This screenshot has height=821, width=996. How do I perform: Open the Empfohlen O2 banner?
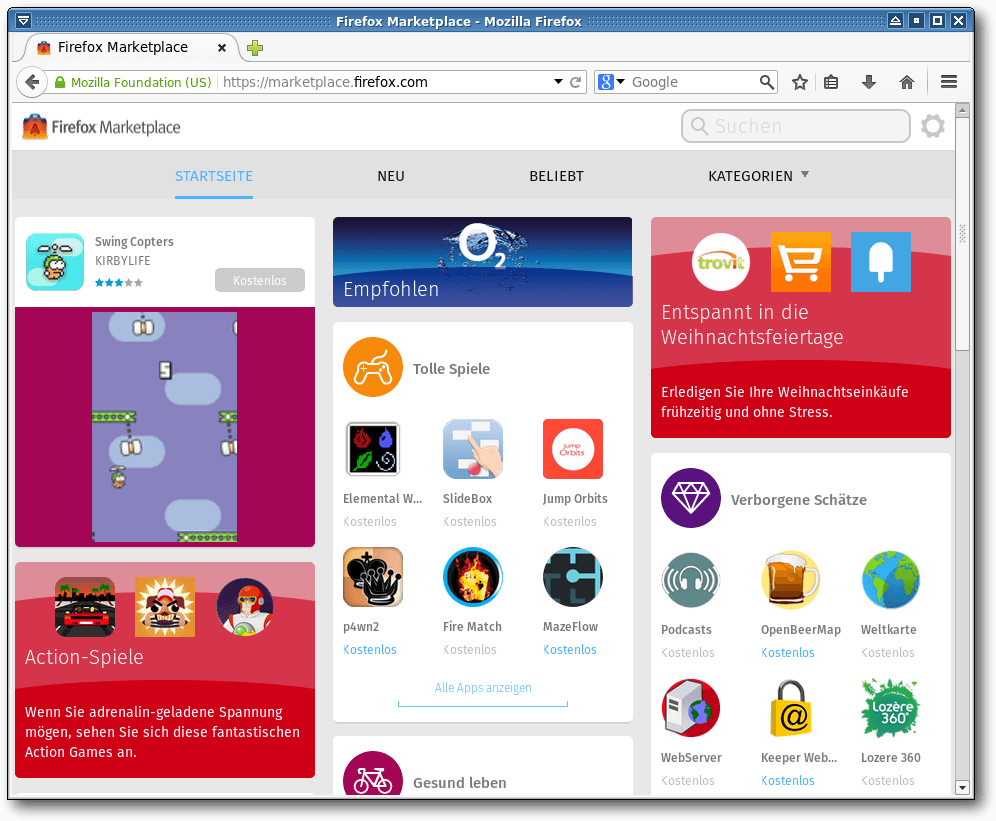(483, 262)
